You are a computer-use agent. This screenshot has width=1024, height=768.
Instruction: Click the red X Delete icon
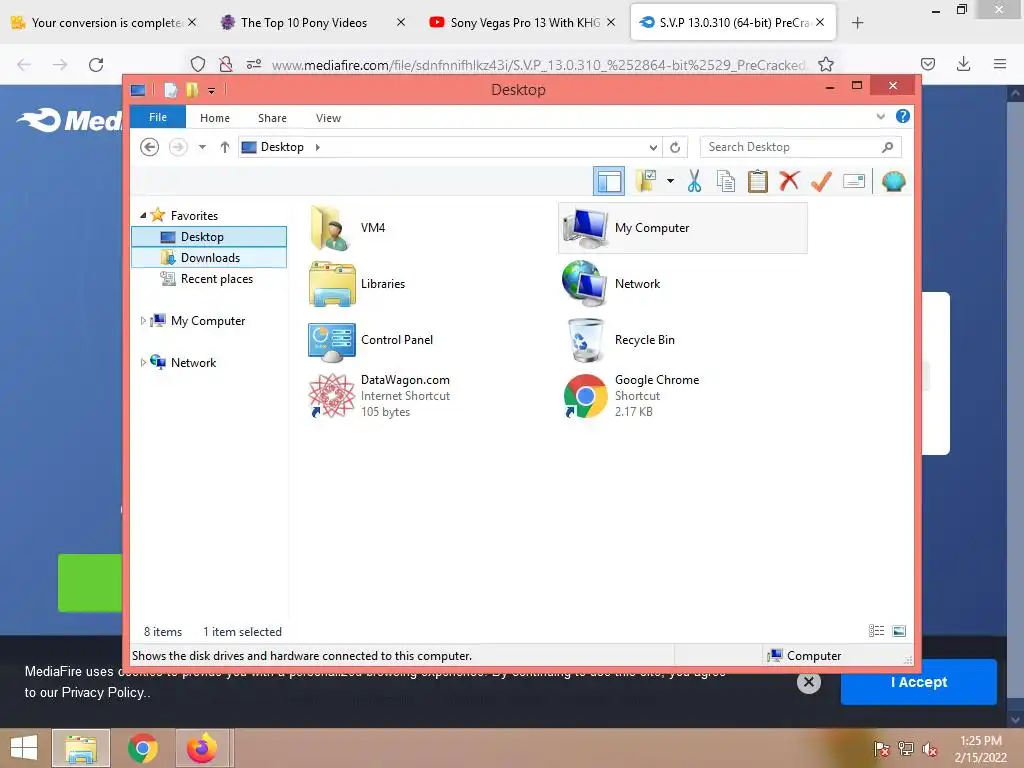coord(789,180)
